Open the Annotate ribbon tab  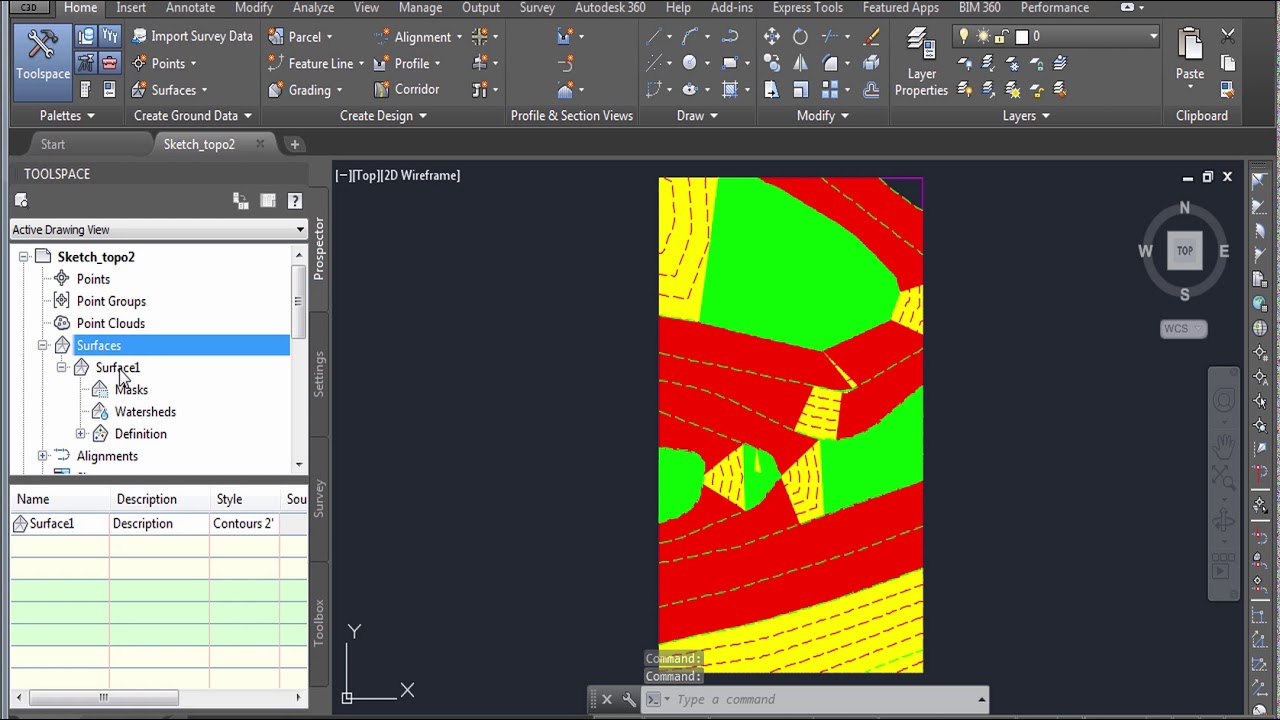[190, 8]
